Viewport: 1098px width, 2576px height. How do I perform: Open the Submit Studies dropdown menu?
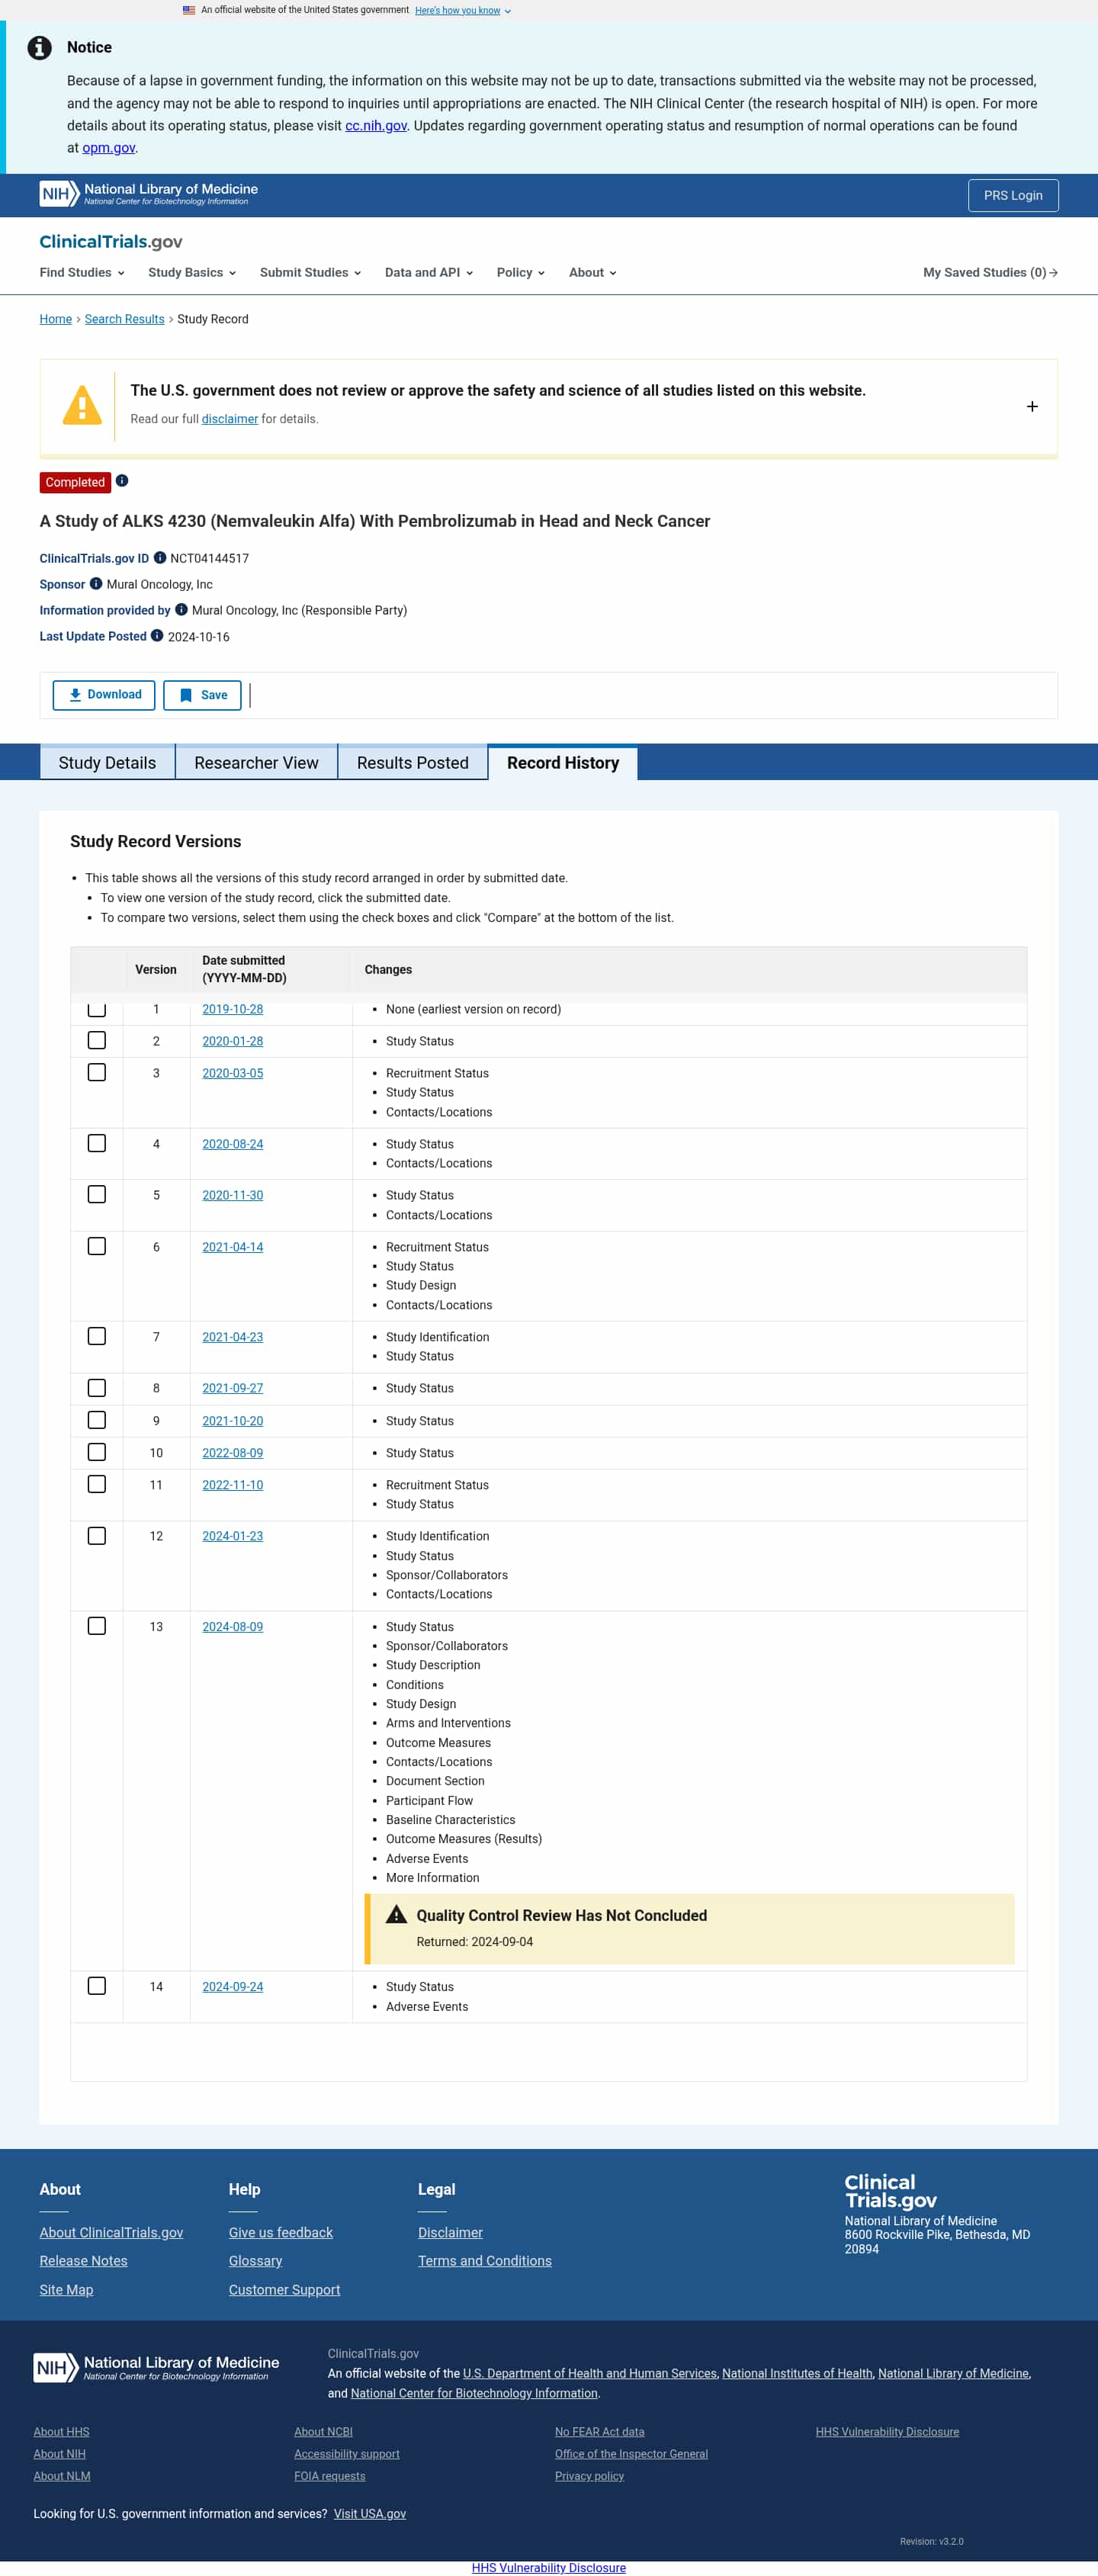click(310, 273)
